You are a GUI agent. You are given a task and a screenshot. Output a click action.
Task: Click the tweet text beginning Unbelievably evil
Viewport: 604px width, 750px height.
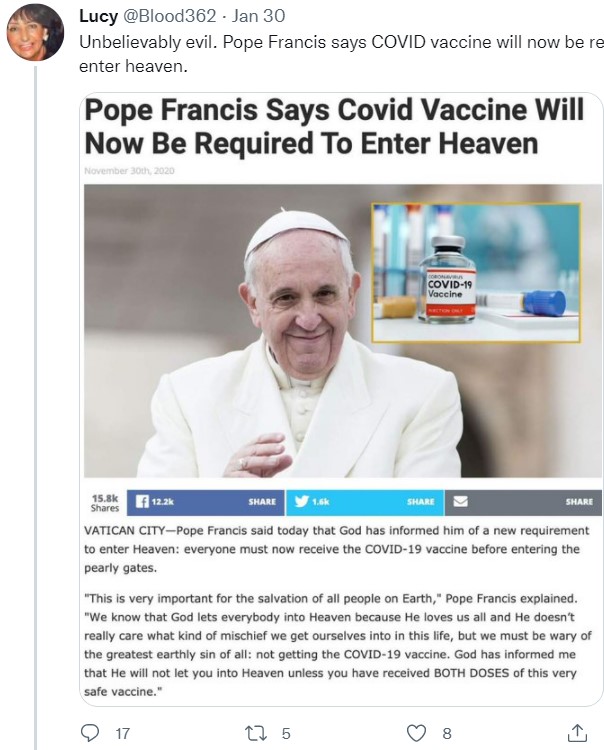pyautogui.click(x=341, y=54)
